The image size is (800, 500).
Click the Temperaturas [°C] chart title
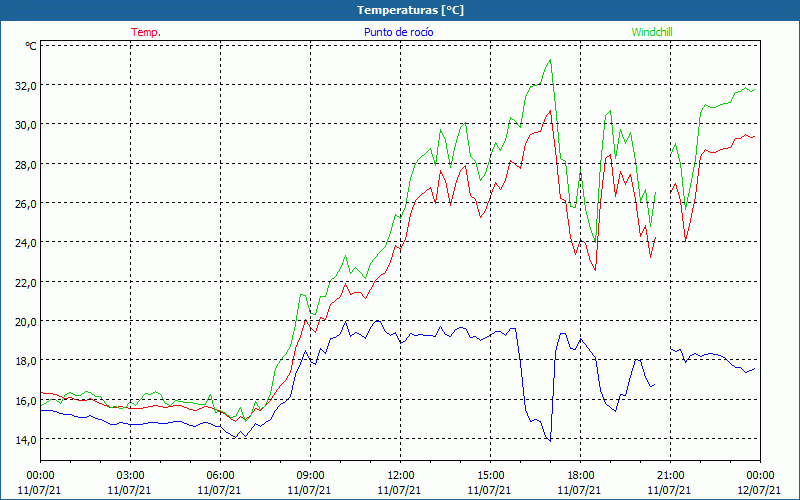410,10
